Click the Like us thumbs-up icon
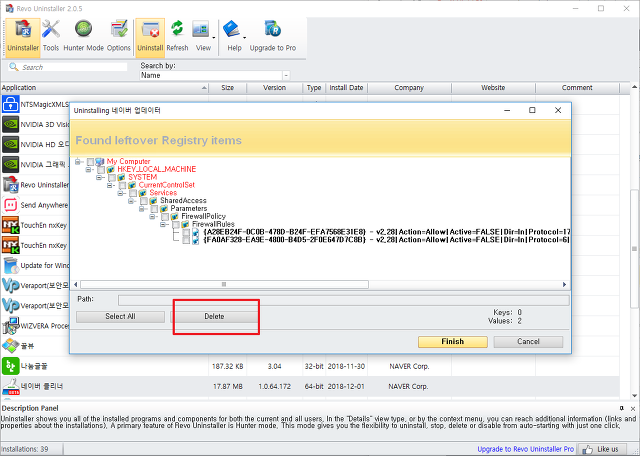Screen dimensions: 640x456 [588, 449]
